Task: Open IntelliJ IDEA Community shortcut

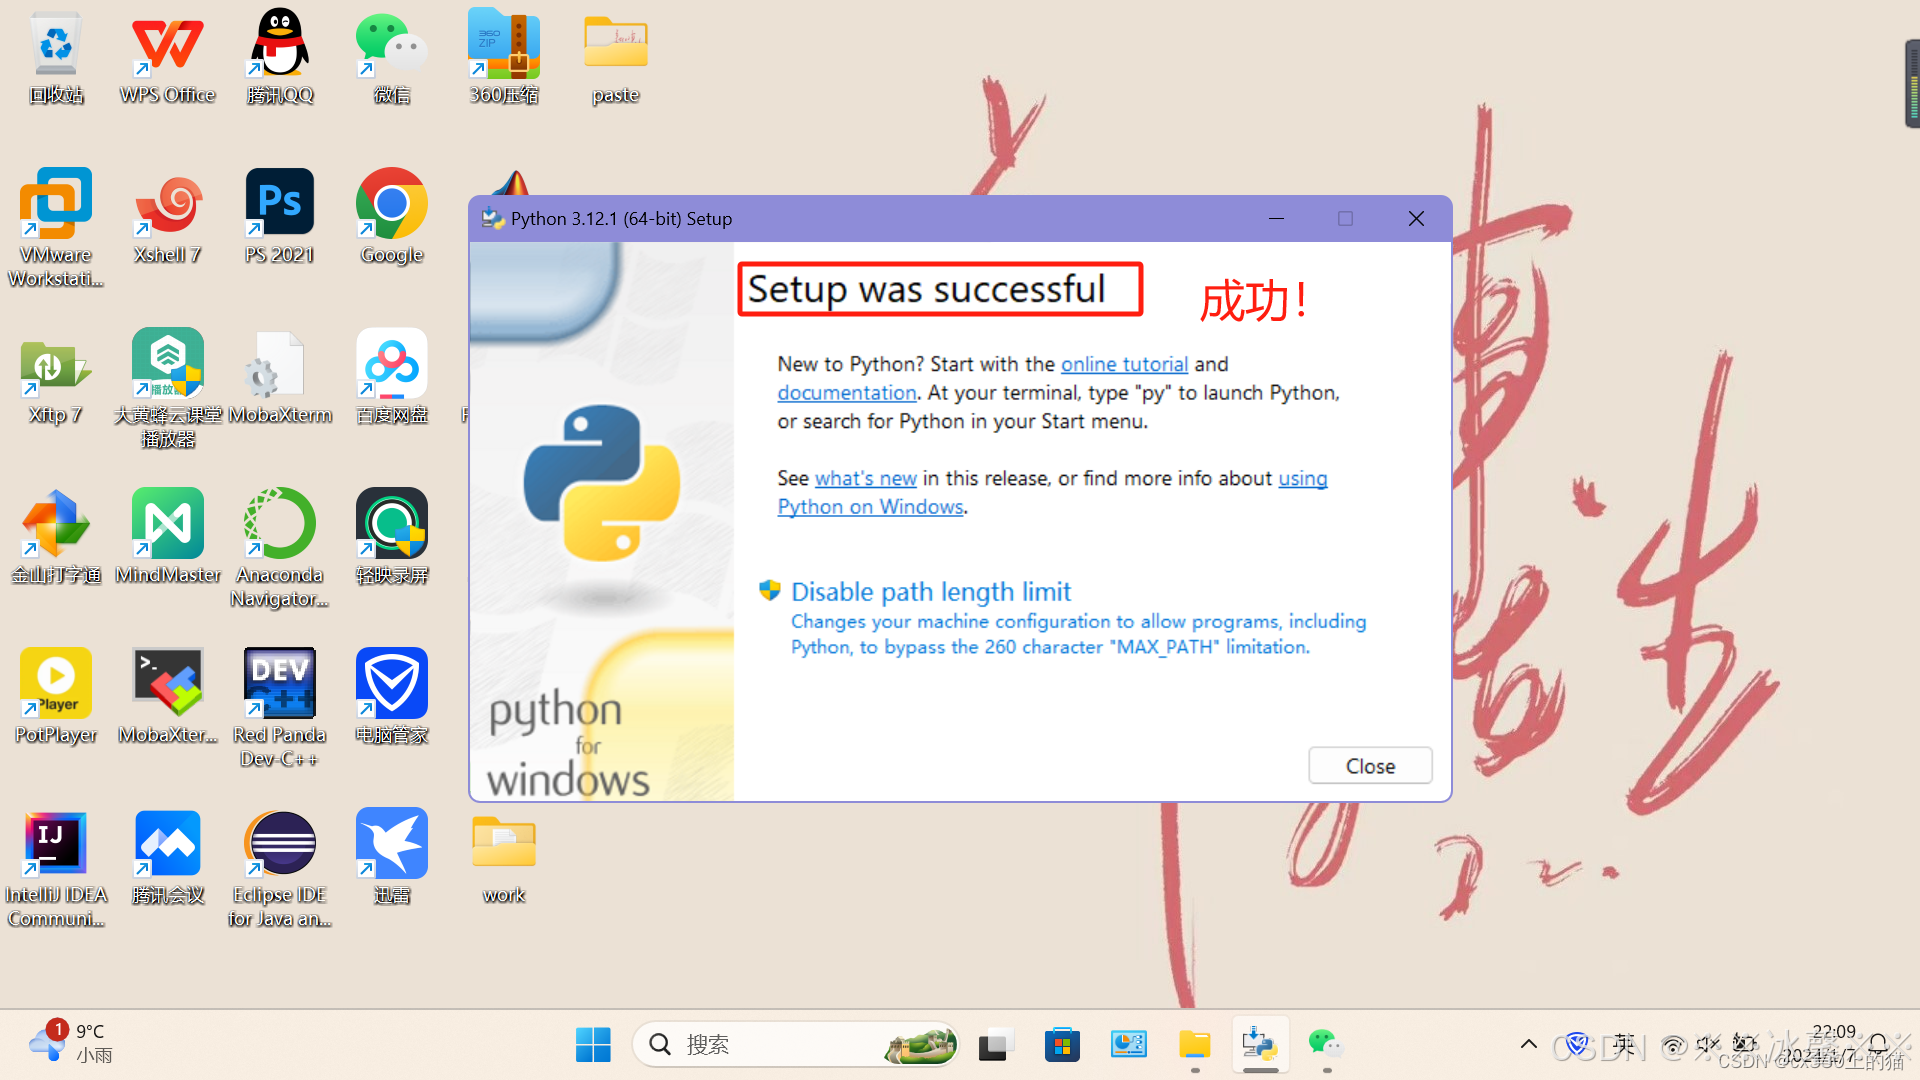Action: pyautogui.click(x=56, y=845)
